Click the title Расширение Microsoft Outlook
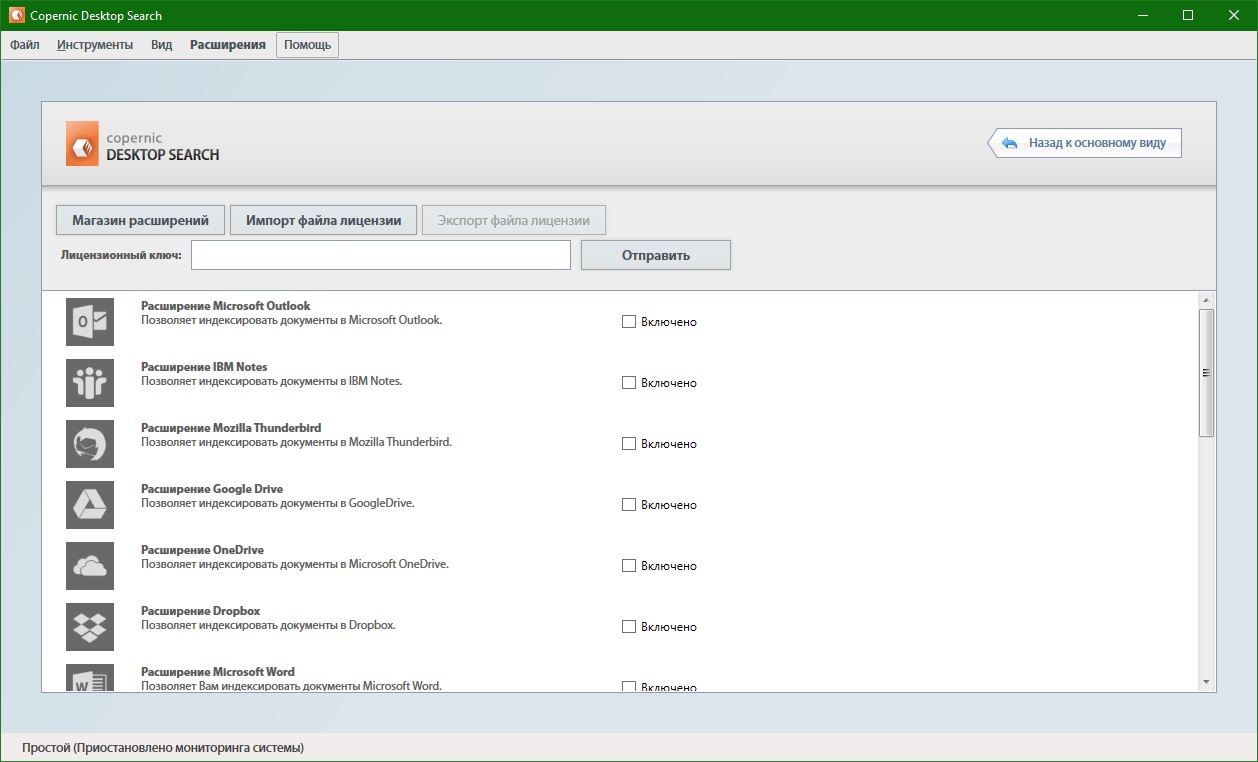The height and width of the screenshot is (762, 1258). (x=226, y=306)
